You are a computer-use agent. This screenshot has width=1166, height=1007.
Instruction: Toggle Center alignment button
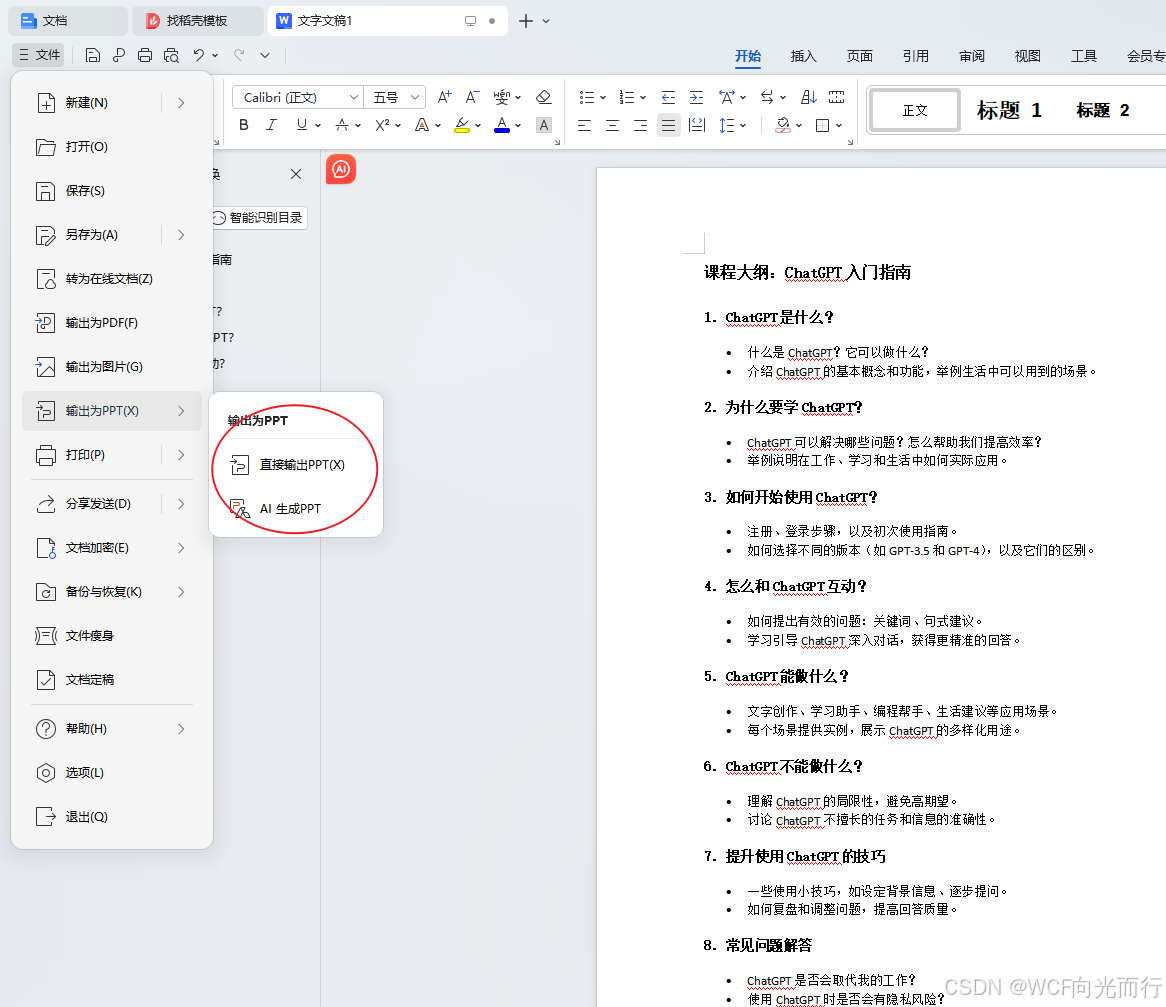pyautogui.click(x=613, y=125)
